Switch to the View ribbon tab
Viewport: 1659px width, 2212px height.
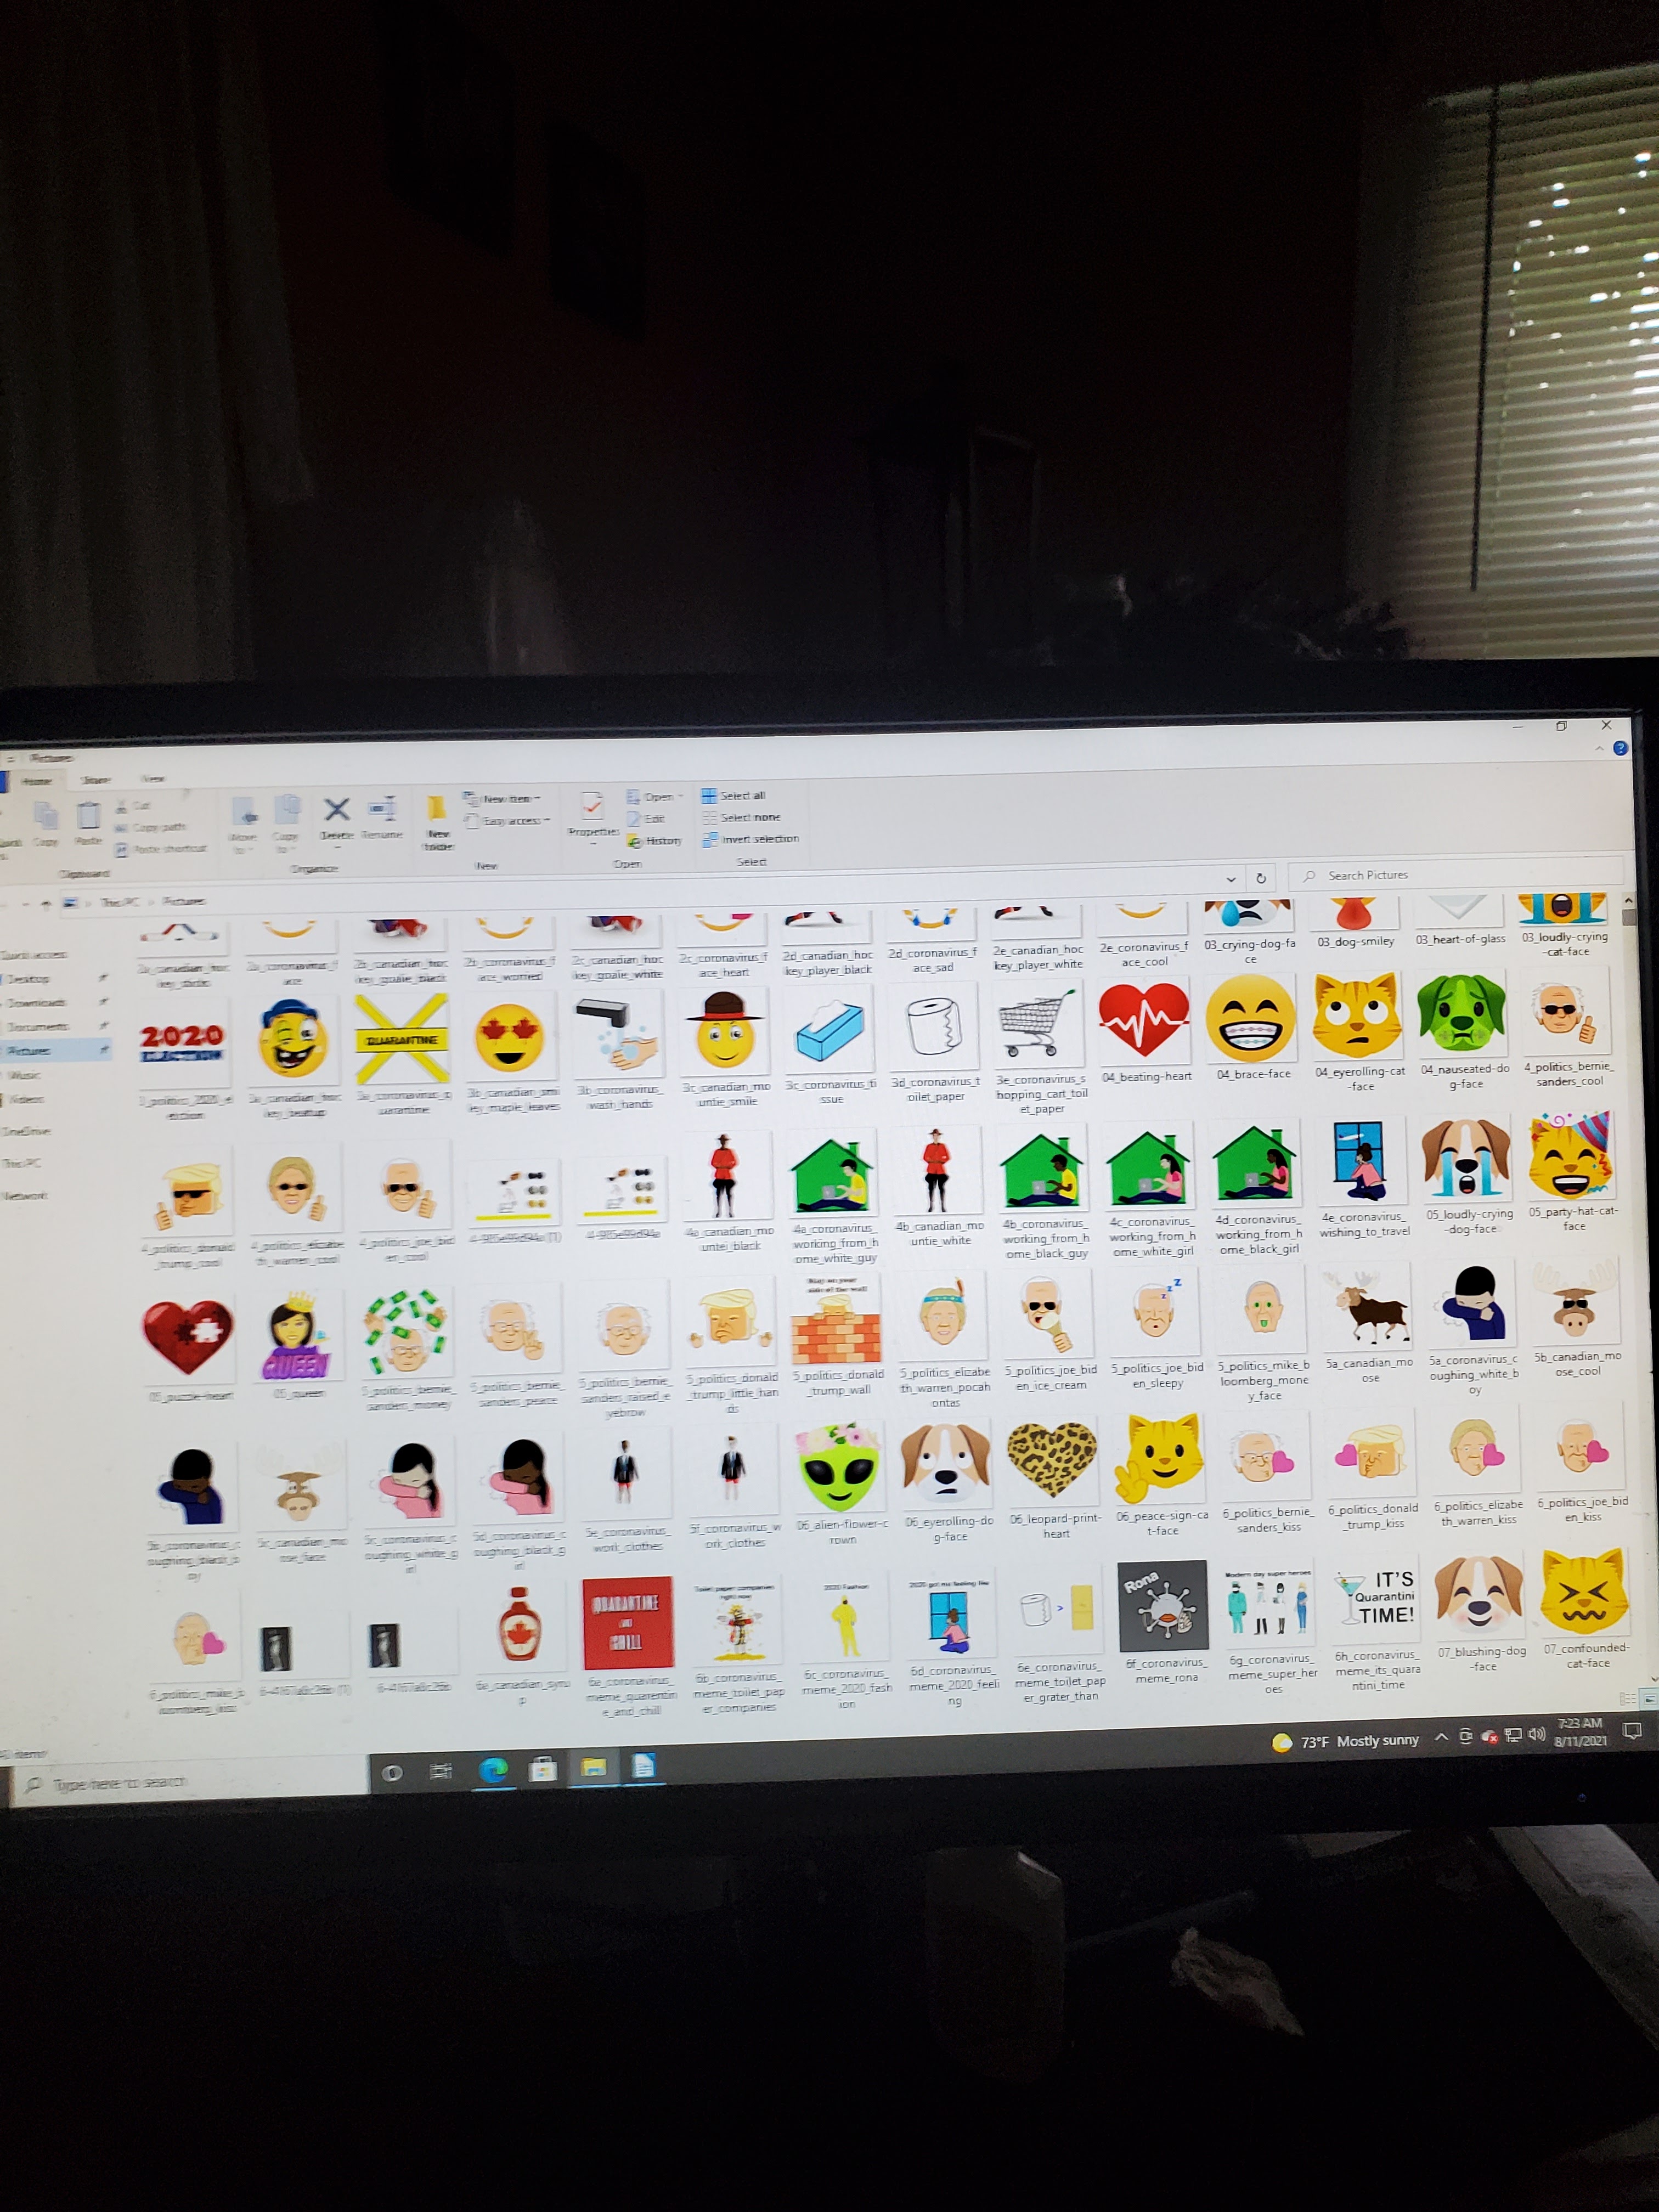coord(152,778)
